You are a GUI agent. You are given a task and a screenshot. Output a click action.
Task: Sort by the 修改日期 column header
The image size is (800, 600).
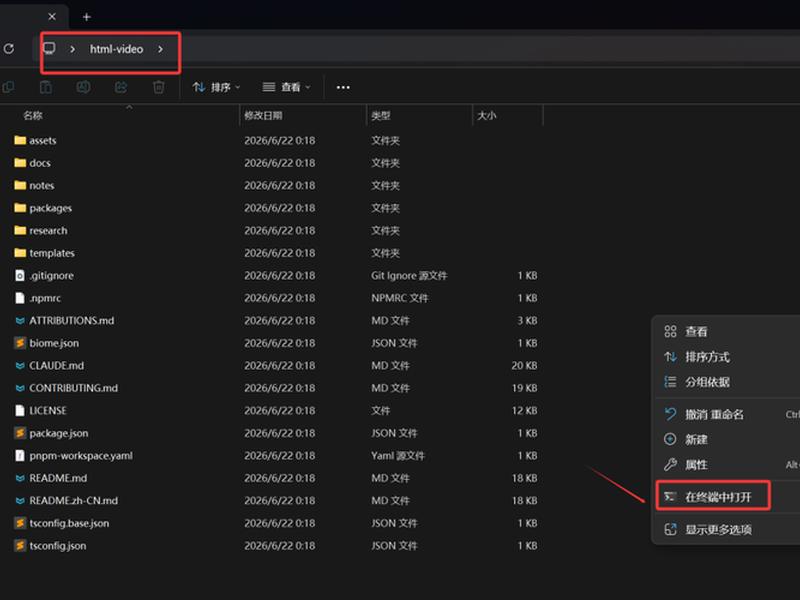pyautogui.click(x=263, y=115)
